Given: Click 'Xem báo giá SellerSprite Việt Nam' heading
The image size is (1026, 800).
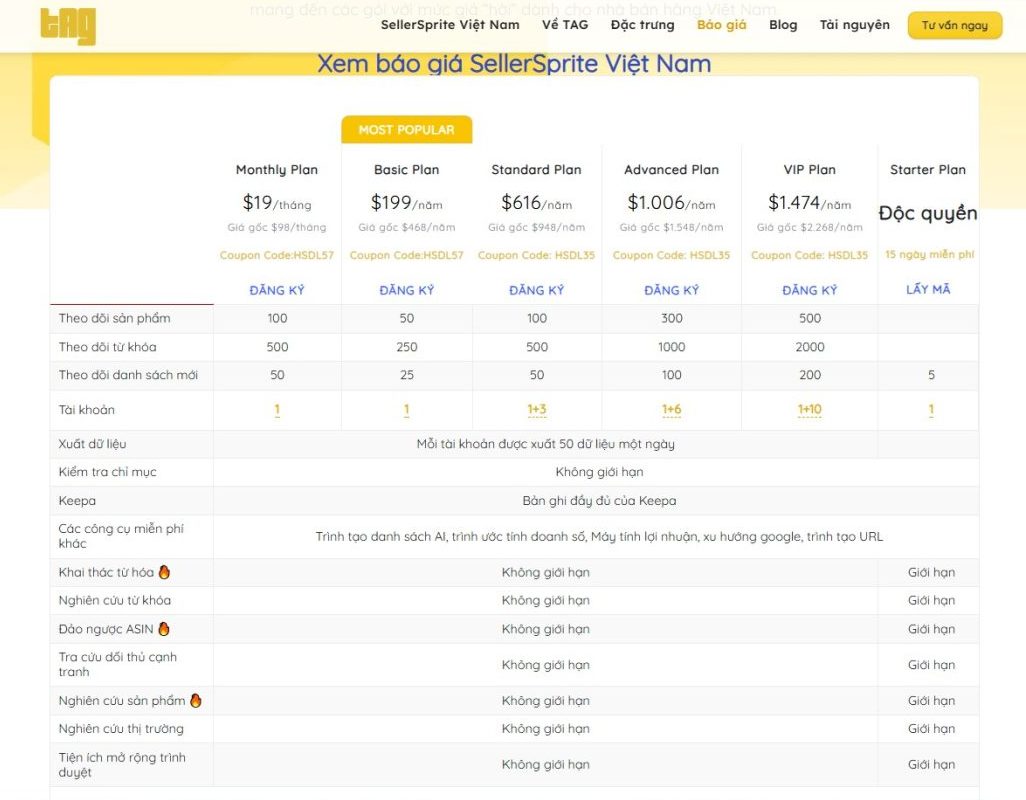Looking at the screenshot, I should (x=514, y=63).
